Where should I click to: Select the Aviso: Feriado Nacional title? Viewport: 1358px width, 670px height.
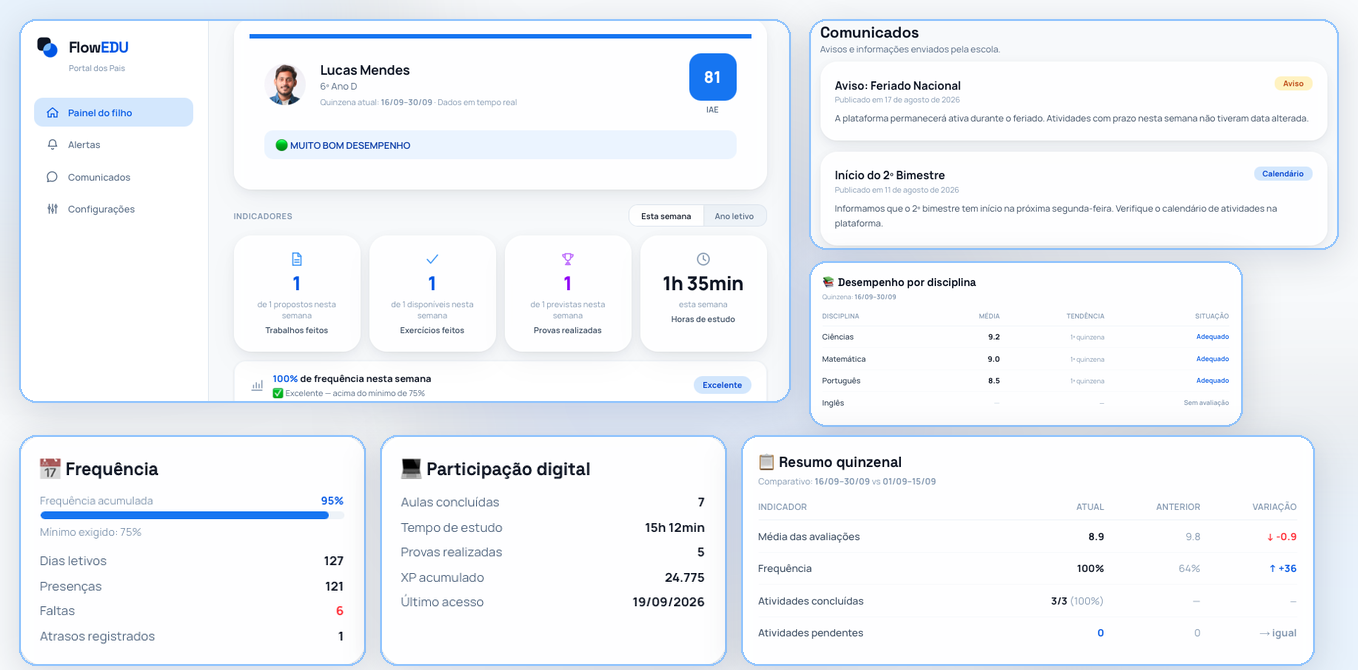point(898,86)
